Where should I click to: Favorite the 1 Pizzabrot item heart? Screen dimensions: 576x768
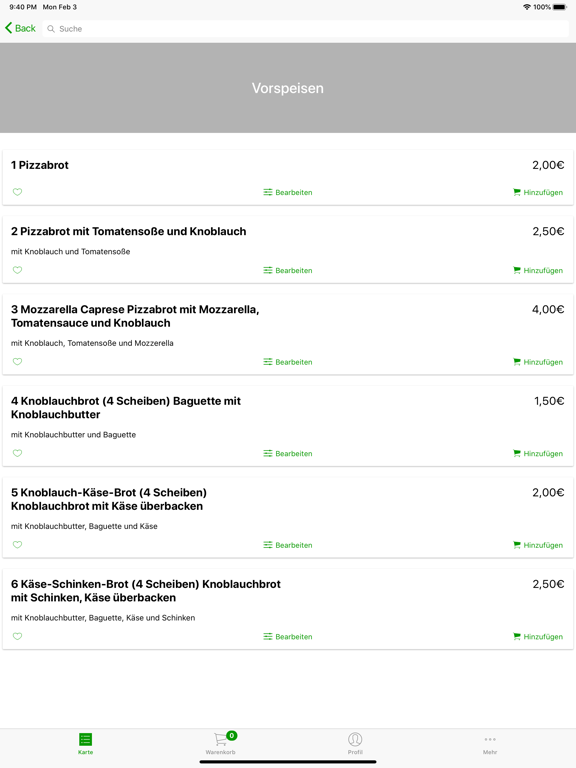tap(17, 192)
